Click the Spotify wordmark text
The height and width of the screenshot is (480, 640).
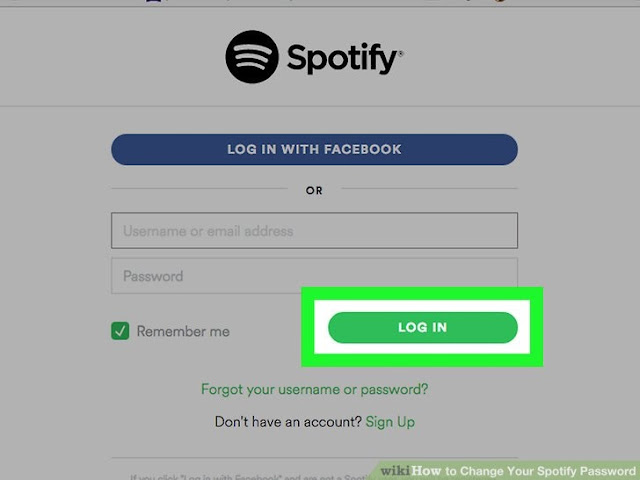342,59
